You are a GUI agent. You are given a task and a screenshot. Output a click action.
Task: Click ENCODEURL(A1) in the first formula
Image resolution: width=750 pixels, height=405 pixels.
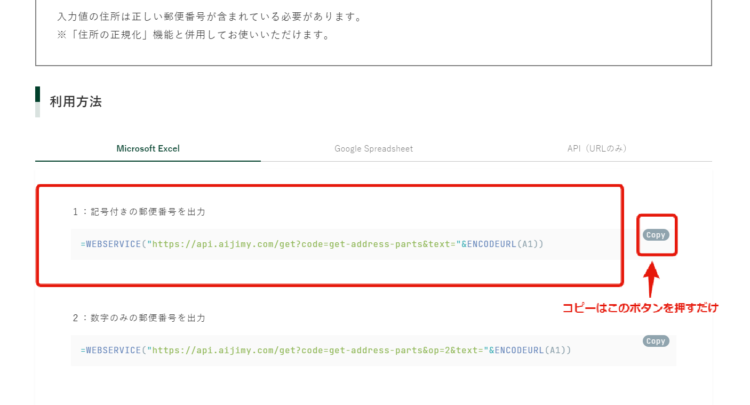[504, 244]
